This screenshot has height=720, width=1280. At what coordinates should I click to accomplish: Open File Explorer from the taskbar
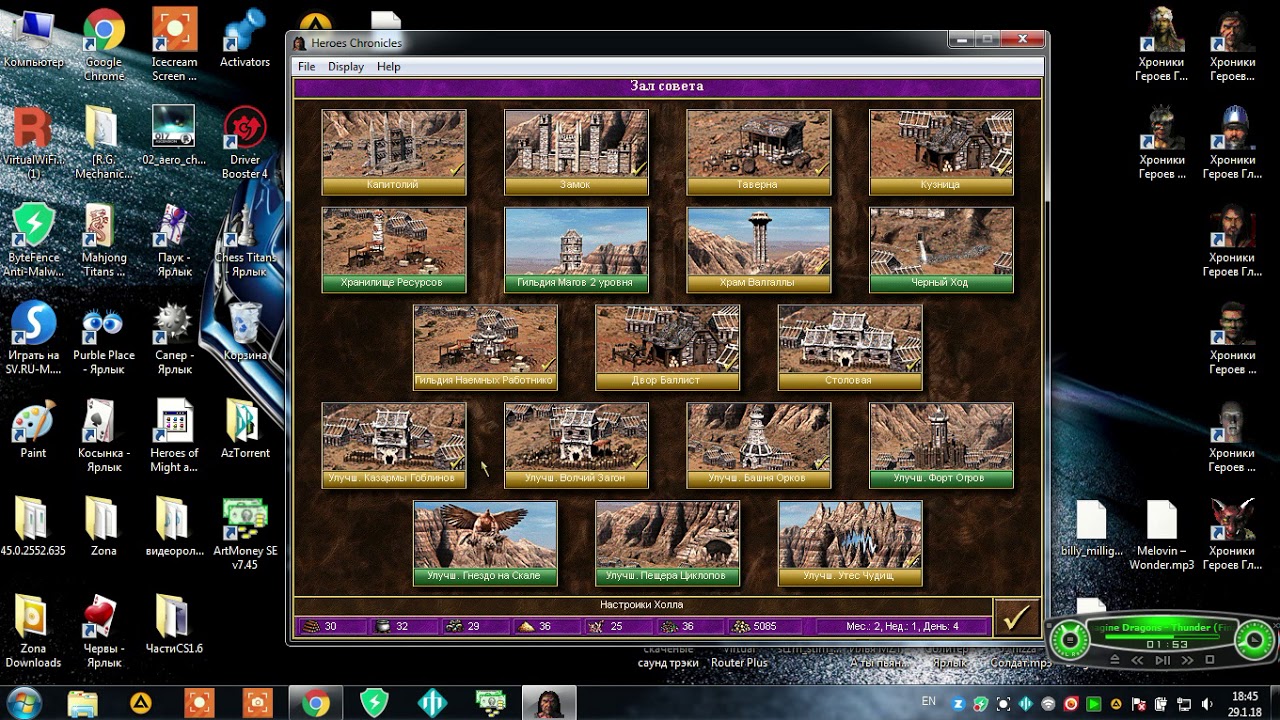[x=83, y=703]
